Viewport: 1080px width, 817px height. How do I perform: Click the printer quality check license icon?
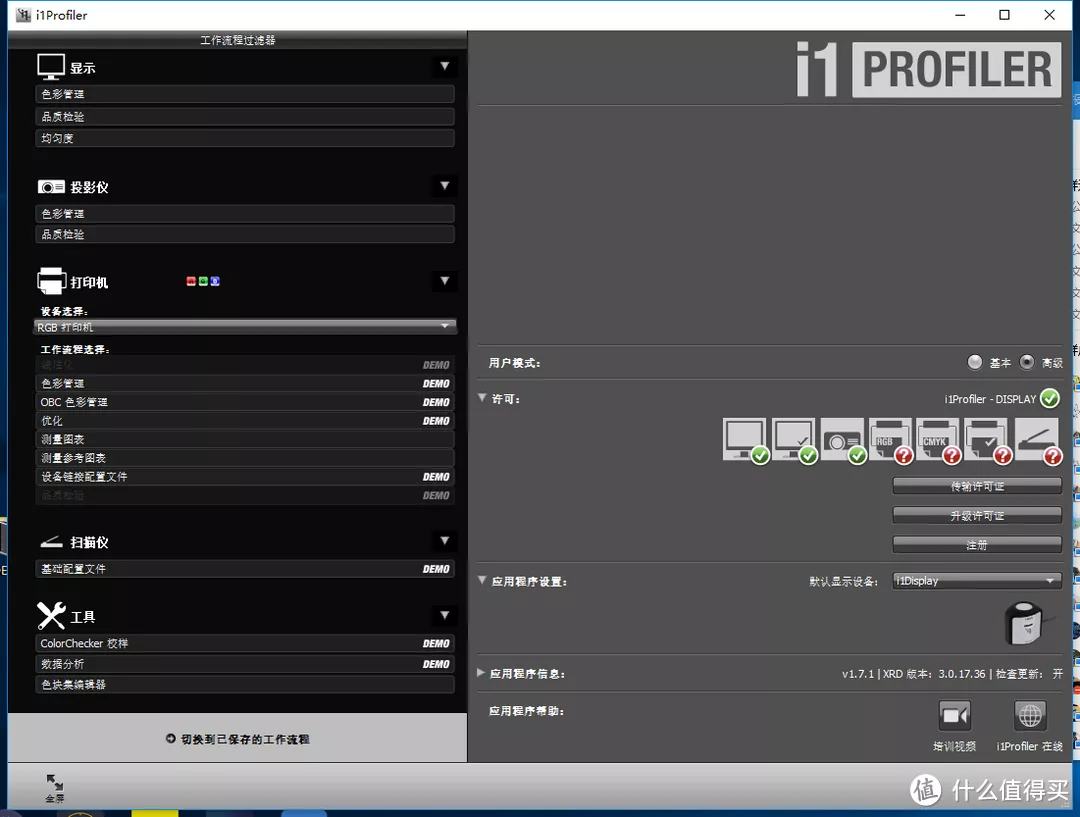(x=987, y=439)
